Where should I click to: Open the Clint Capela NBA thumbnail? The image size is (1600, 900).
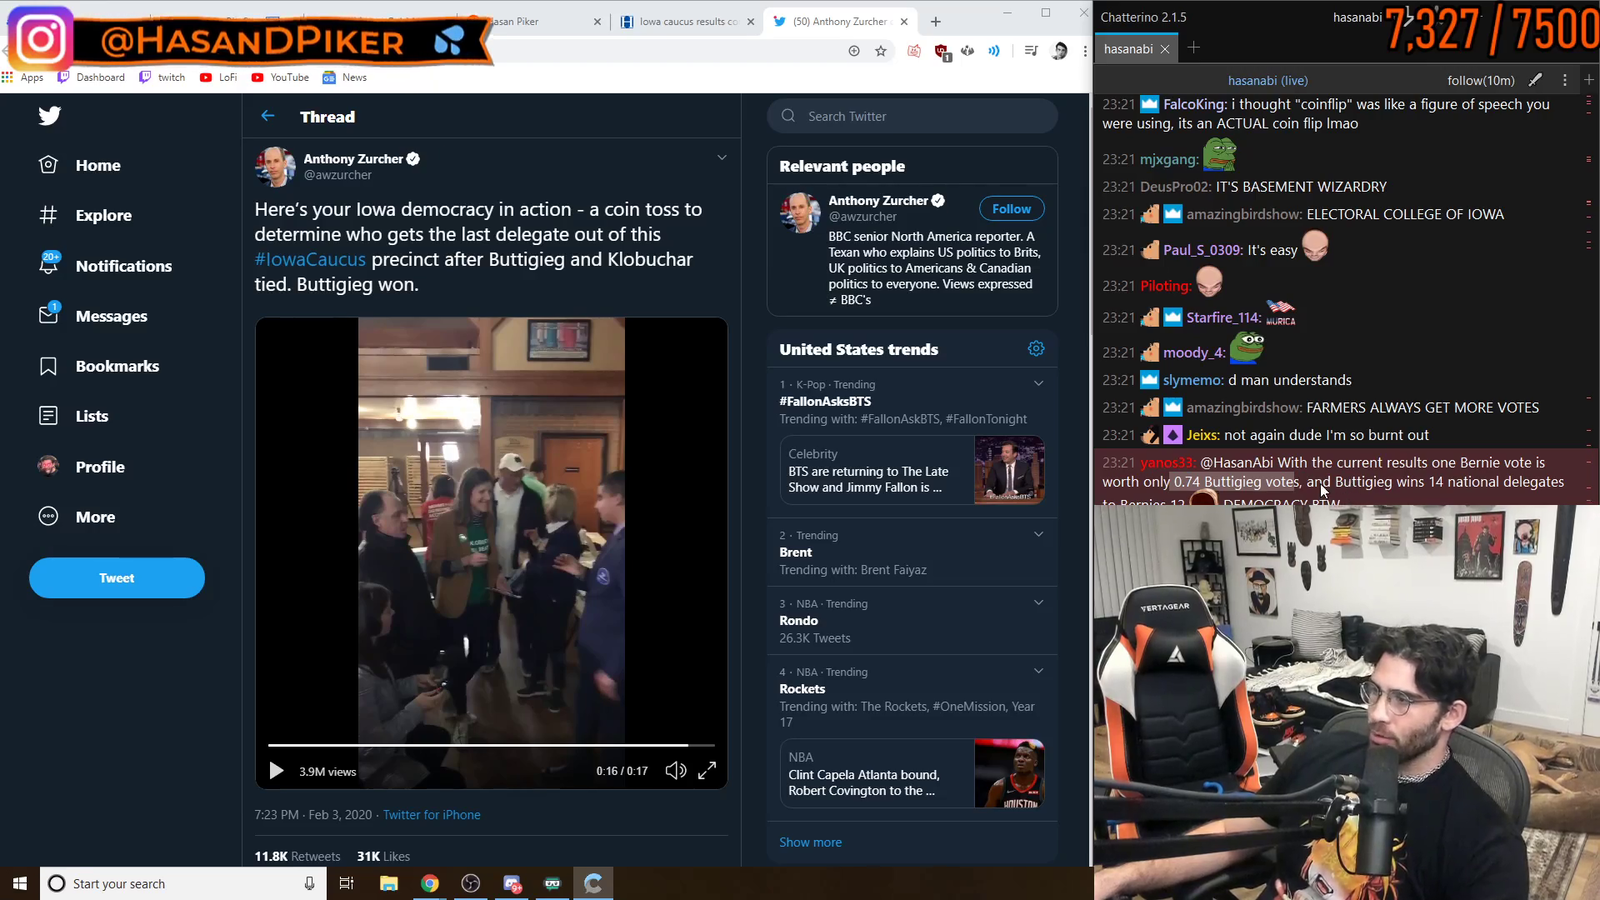click(1009, 773)
